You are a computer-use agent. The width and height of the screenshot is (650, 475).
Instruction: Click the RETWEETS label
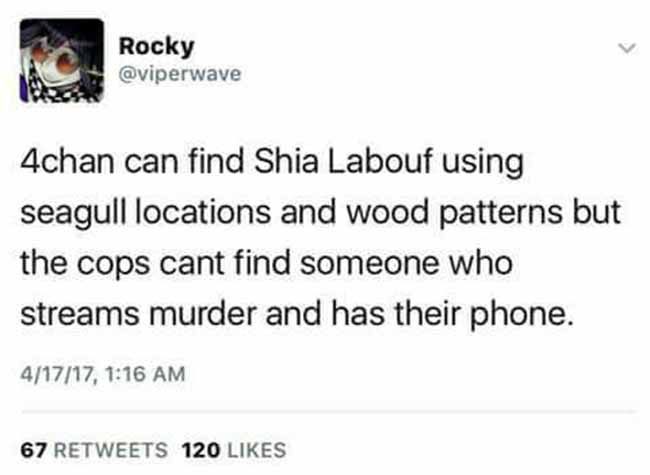111,450
